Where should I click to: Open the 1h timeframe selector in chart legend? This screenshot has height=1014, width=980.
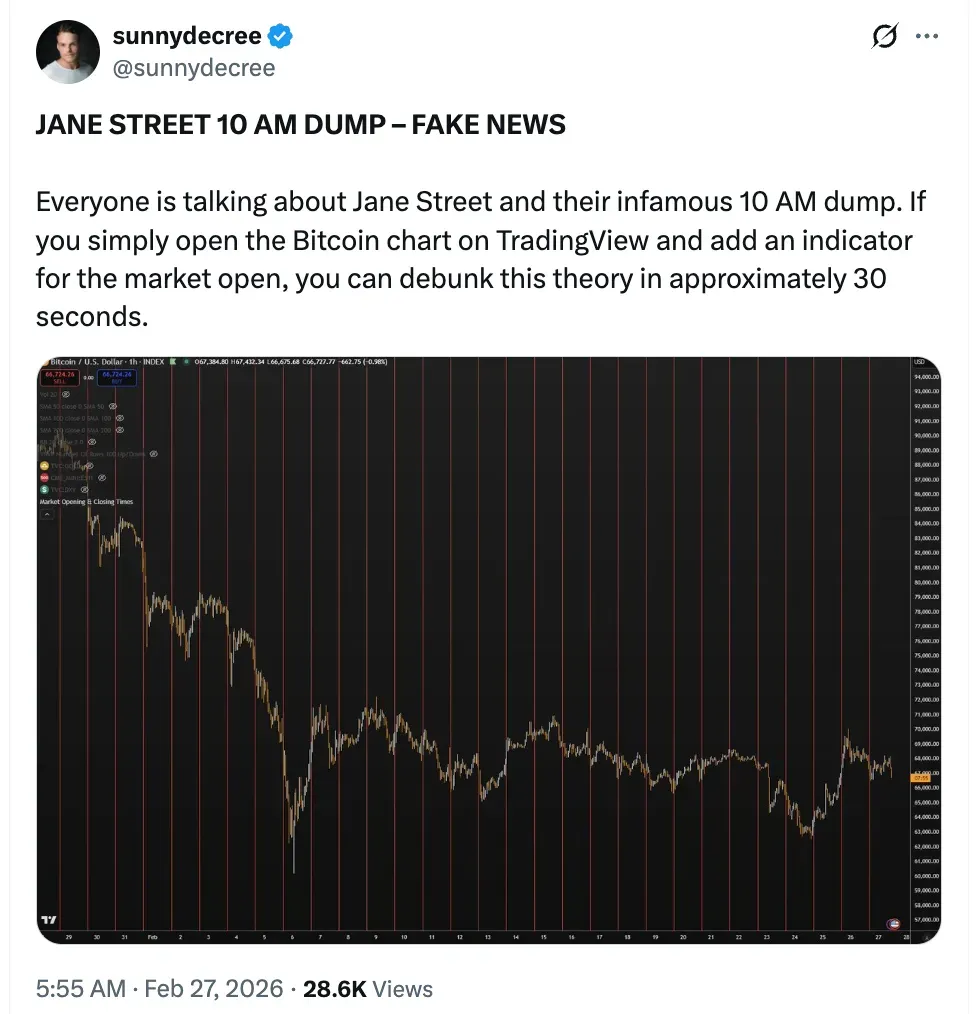[134, 362]
